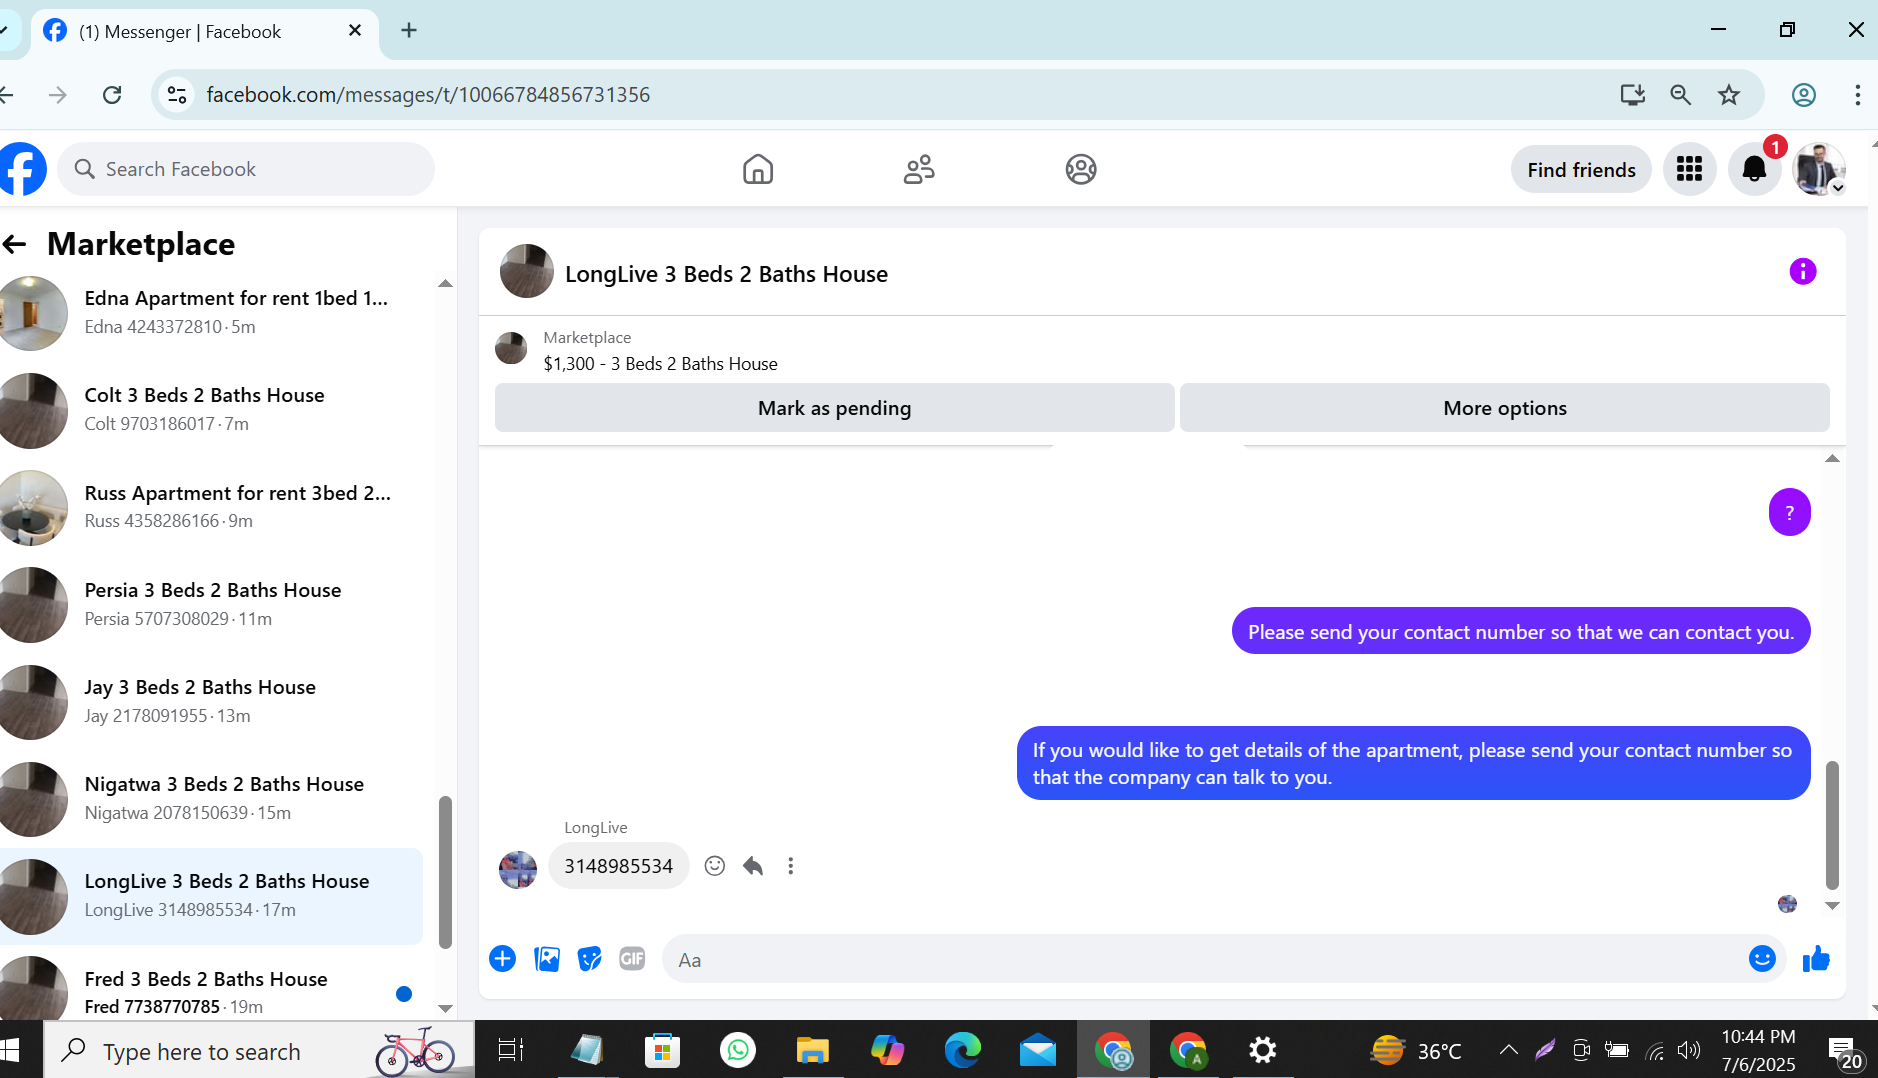The image size is (1878, 1078).
Task: Click the Facebook logo
Action: click(x=22, y=169)
